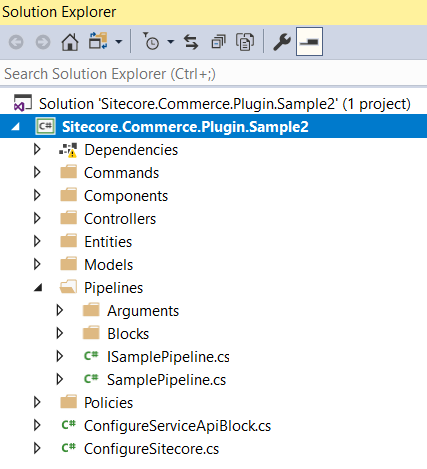Click the Models folder icon
This screenshot has width=427, height=469.
(69, 264)
